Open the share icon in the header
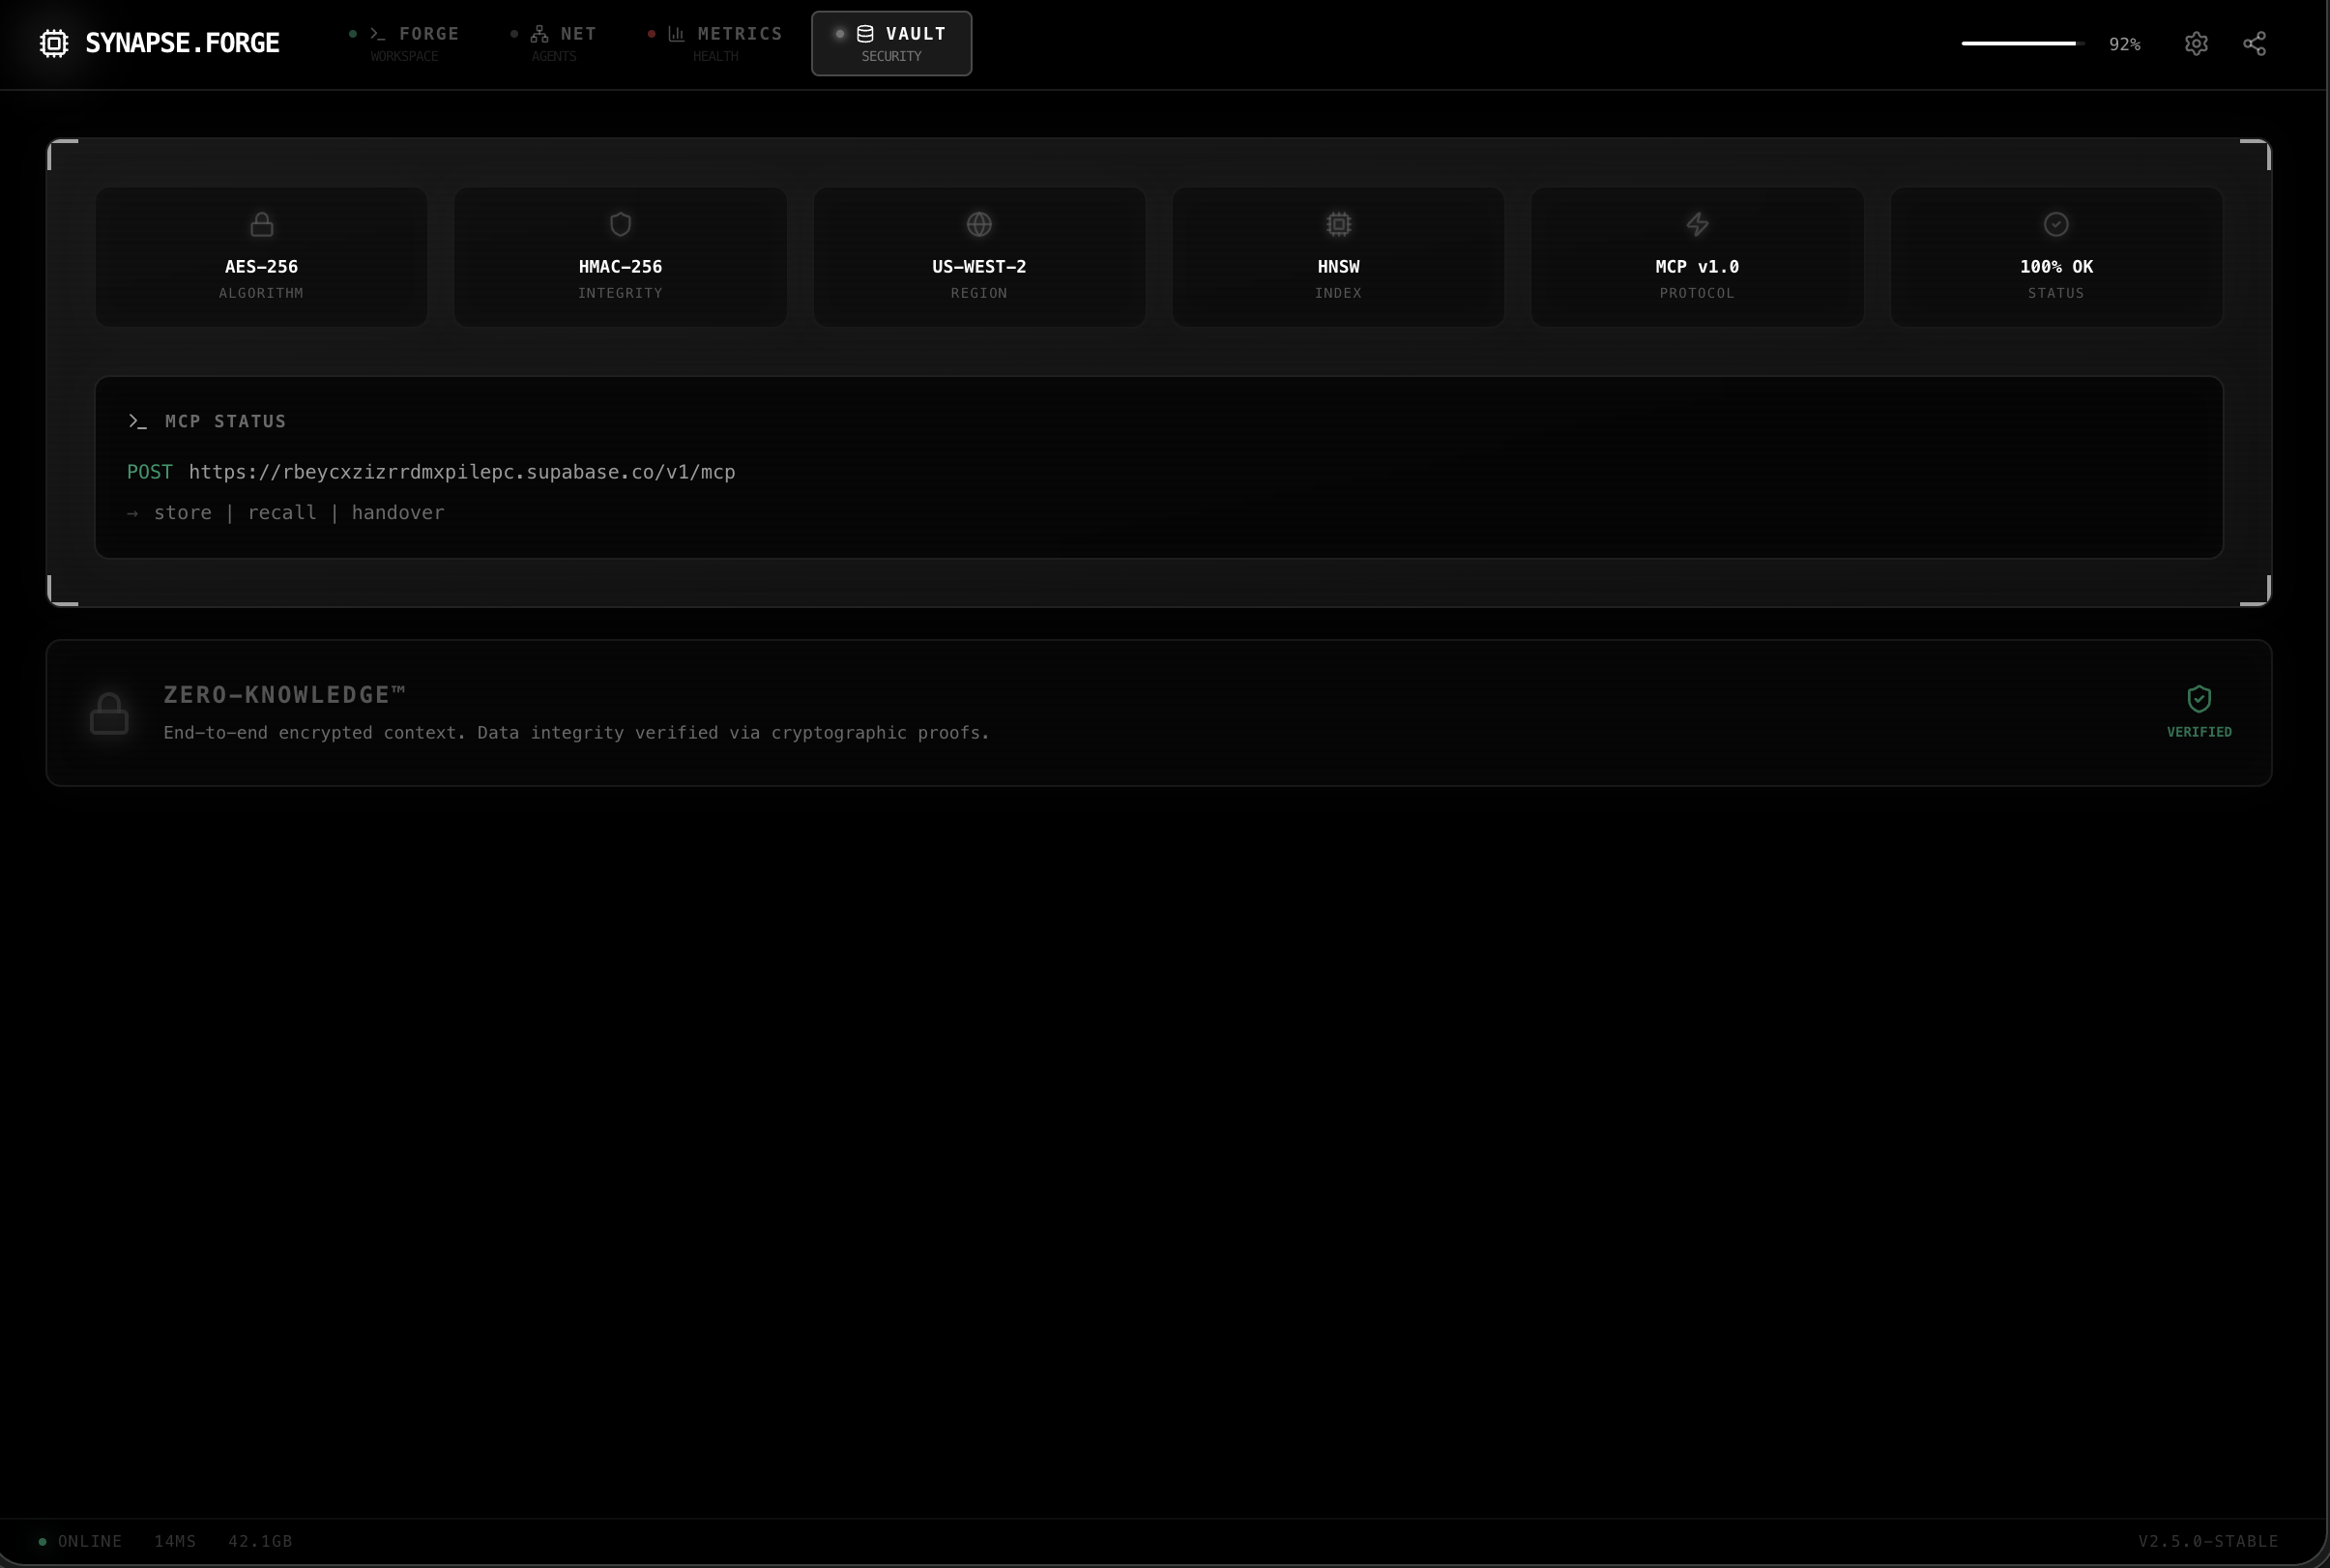Viewport: 2330px width, 1568px height. (2254, 43)
